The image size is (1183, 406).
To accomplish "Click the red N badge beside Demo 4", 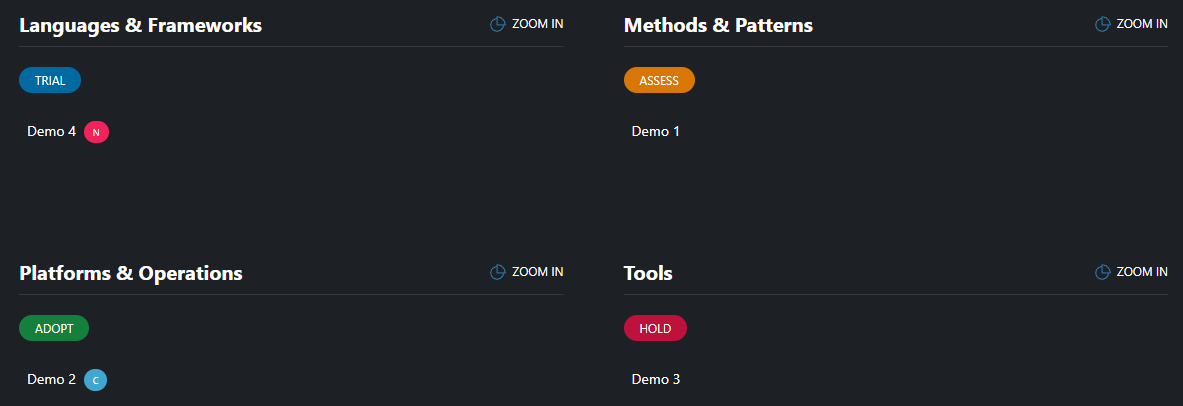I will (x=96, y=131).
